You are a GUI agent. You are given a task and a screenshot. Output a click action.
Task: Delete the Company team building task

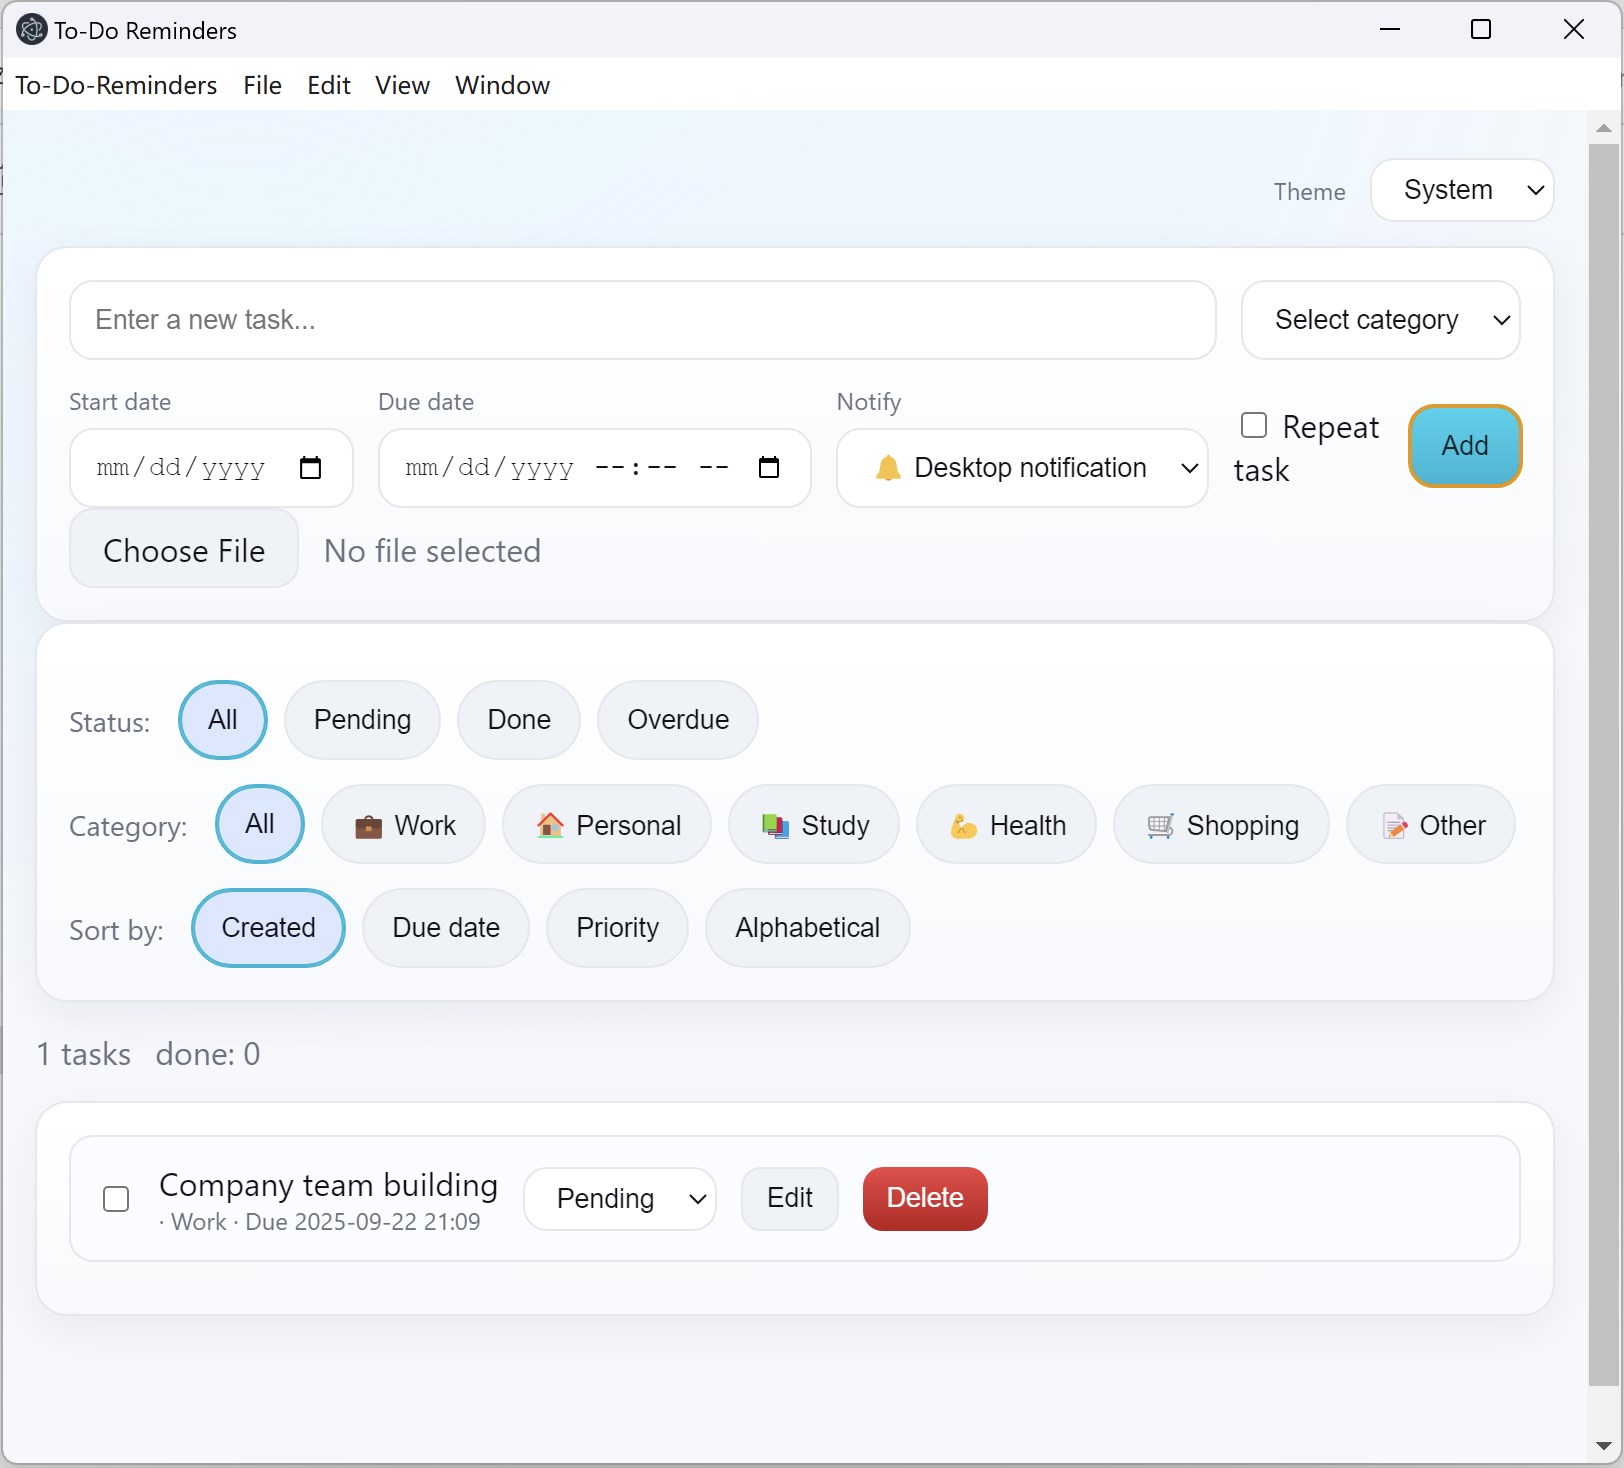924,1199
